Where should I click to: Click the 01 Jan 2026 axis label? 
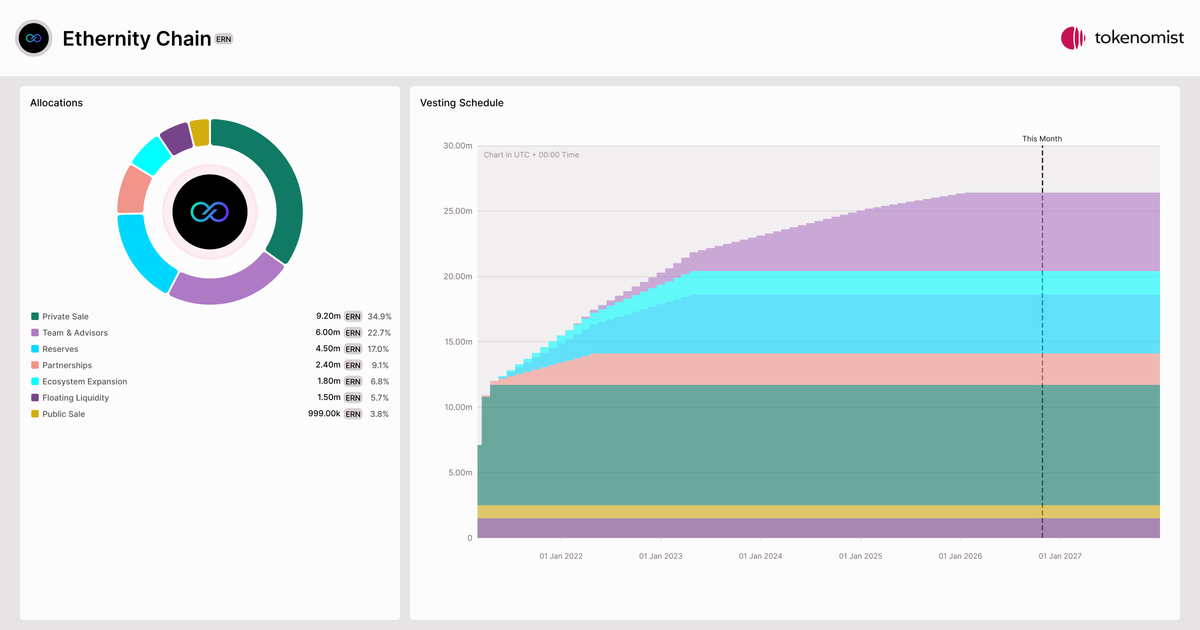pyautogui.click(x=961, y=556)
